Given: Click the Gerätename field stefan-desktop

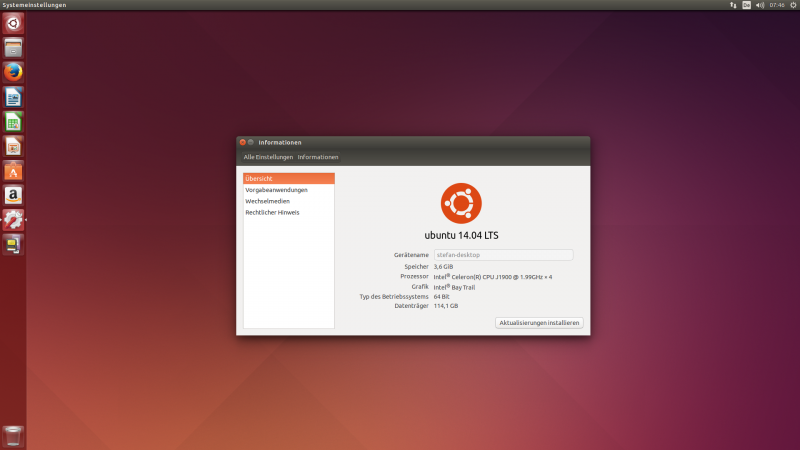Looking at the screenshot, I should (x=504, y=255).
